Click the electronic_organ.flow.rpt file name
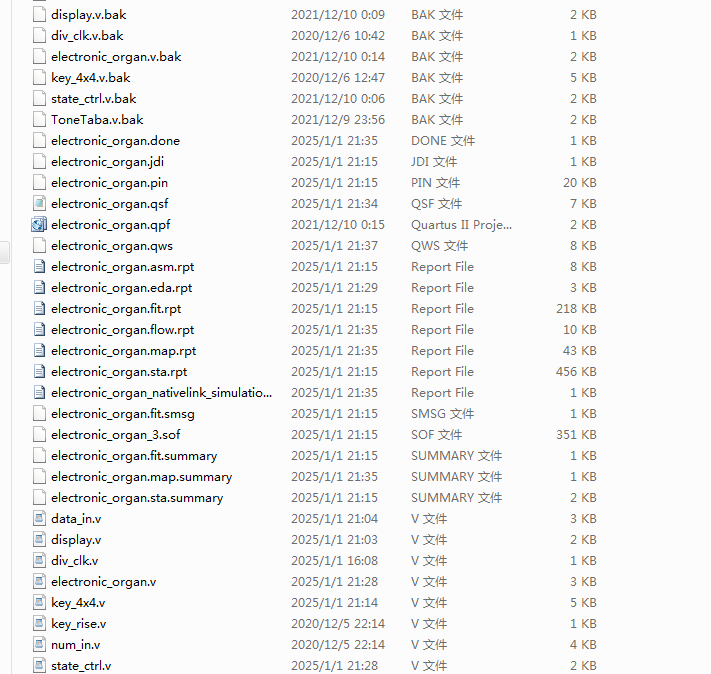The width and height of the screenshot is (711, 674). (x=123, y=330)
